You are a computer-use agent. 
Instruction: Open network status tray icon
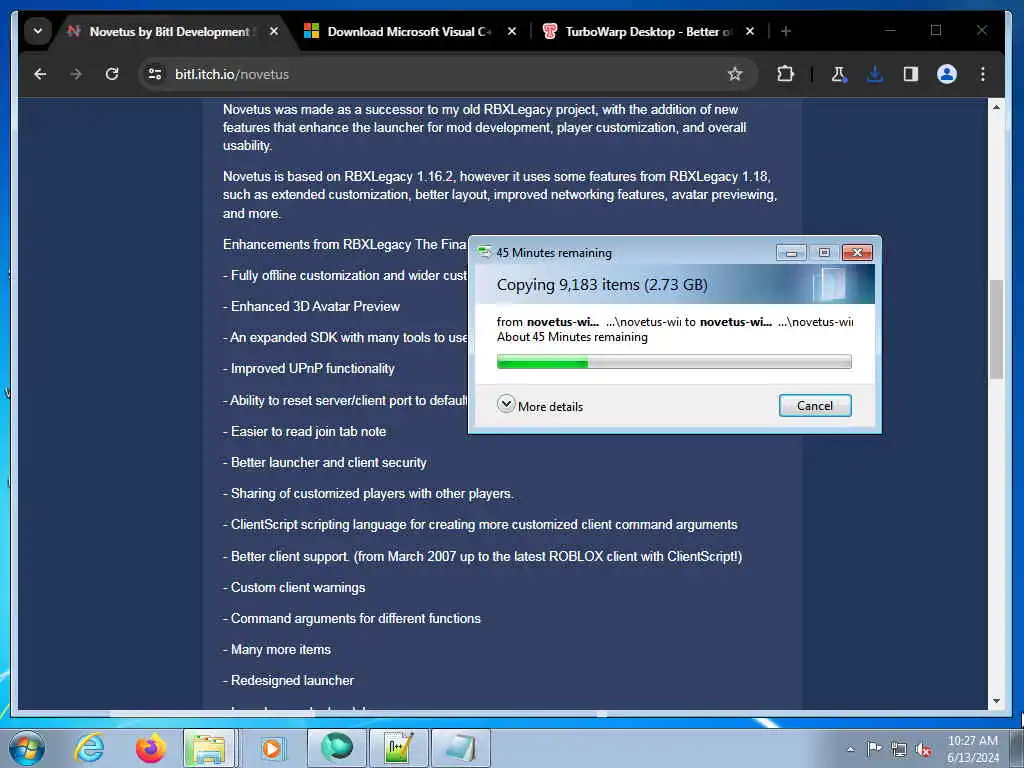click(x=899, y=750)
